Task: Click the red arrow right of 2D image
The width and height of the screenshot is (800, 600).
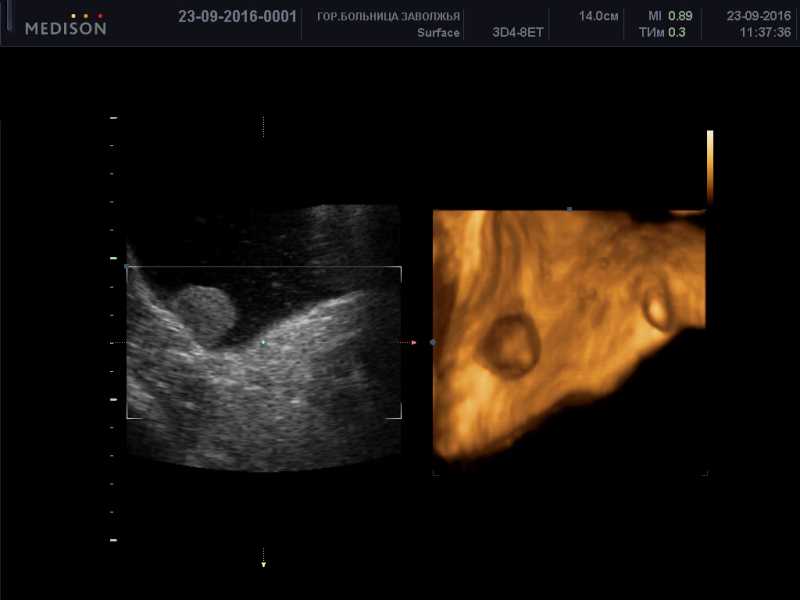Action: [414, 342]
